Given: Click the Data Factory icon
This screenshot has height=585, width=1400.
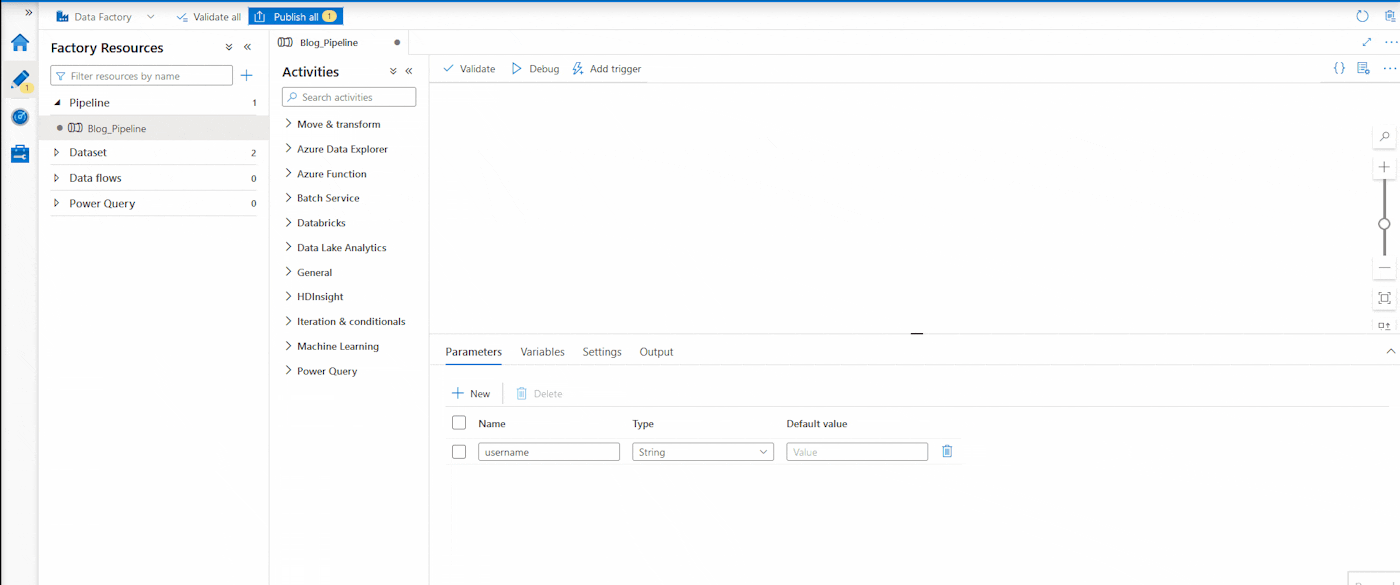Looking at the screenshot, I should click(62, 17).
